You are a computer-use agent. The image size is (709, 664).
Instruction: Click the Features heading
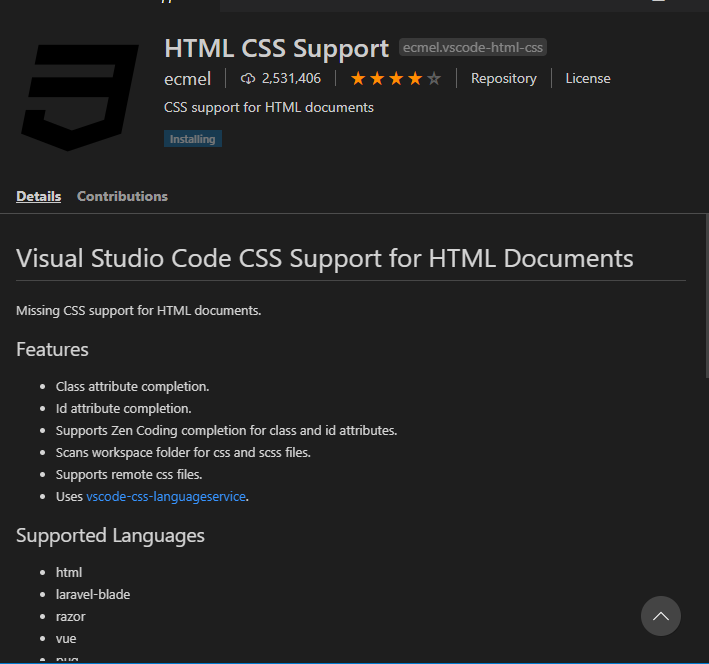click(52, 350)
